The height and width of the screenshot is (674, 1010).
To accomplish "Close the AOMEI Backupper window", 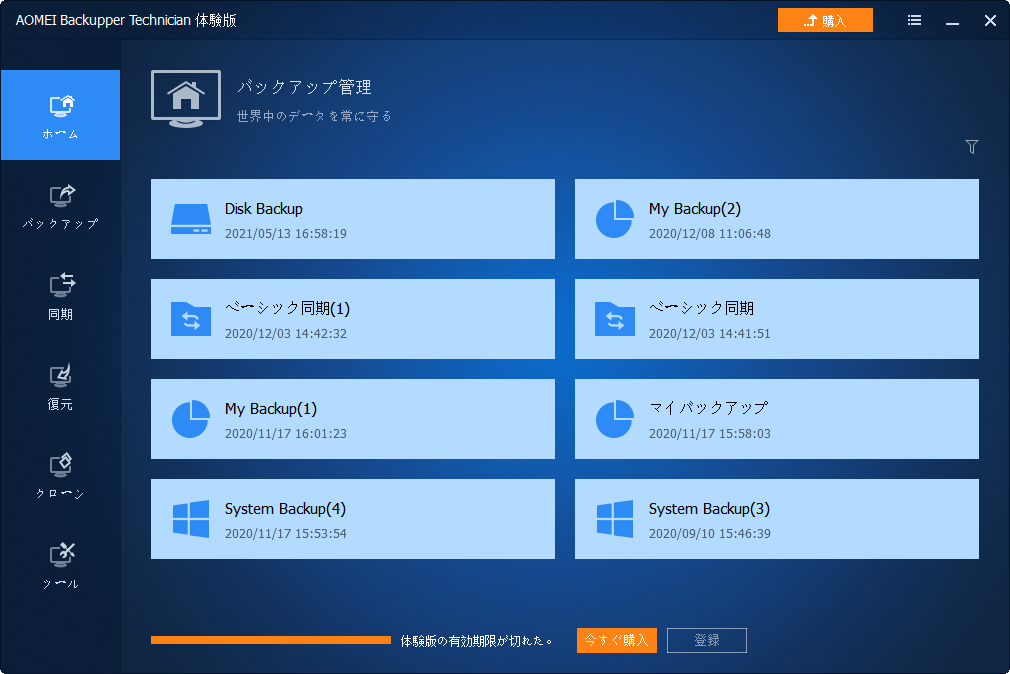I will point(991,21).
